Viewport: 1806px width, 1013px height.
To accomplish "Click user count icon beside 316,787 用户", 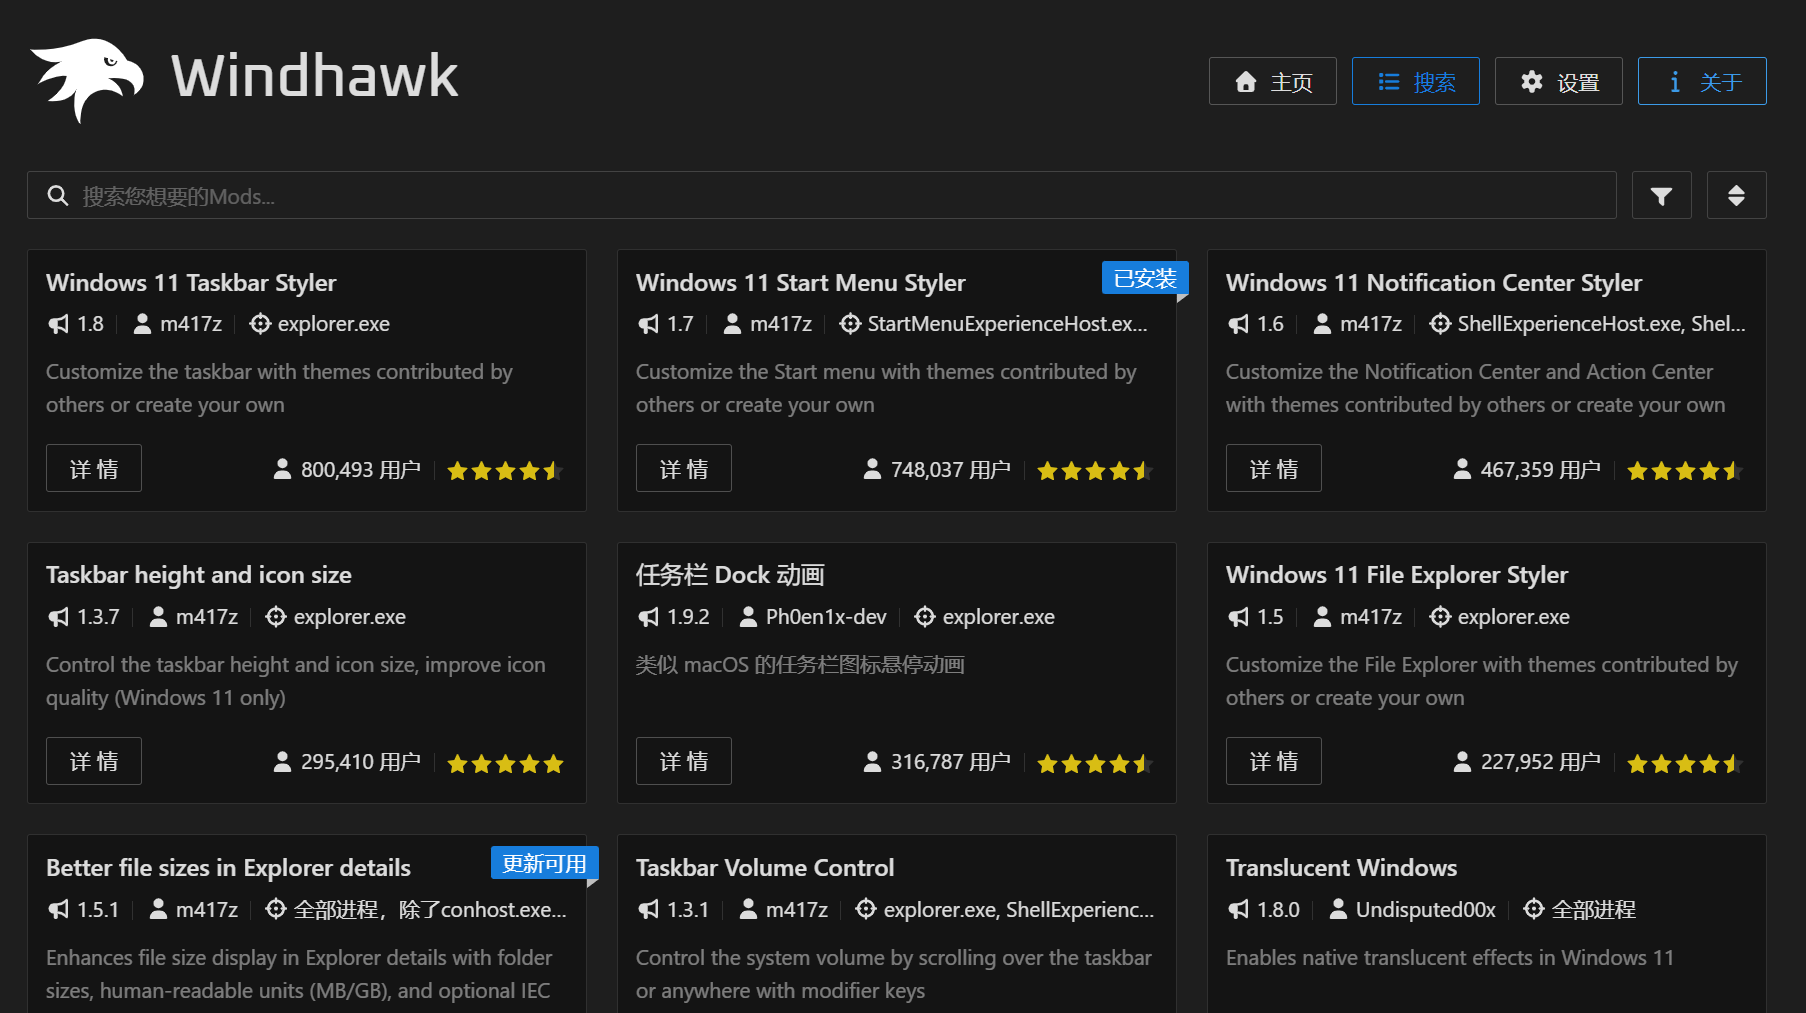I will [x=872, y=762].
